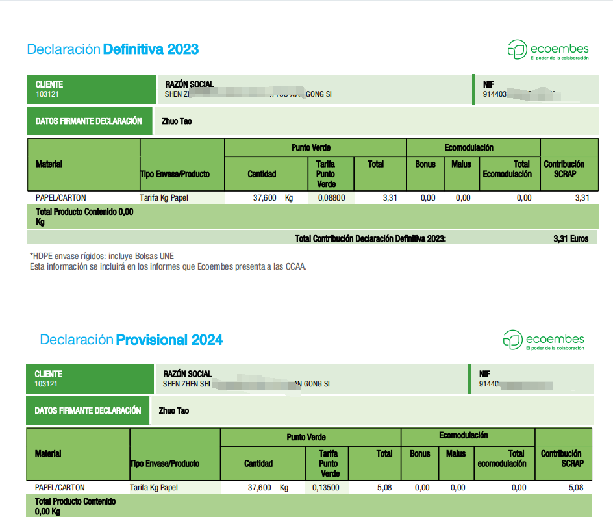The image size is (614, 518).
Task: Click Total ecomodulación header in 2024 table
Action: click(x=502, y=458)
